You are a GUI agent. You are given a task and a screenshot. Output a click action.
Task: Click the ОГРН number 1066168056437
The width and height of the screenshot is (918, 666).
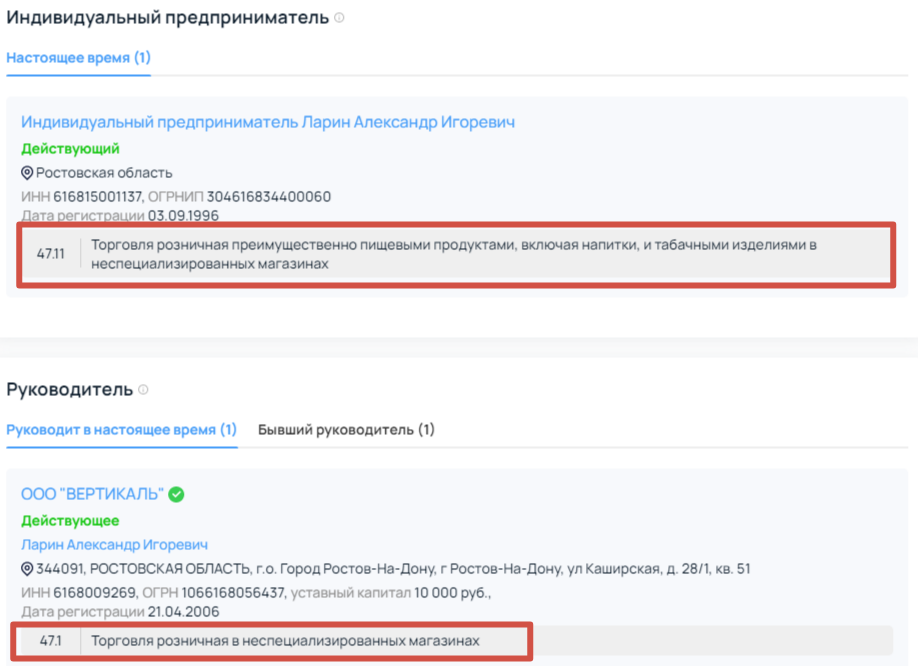point(238,593)
